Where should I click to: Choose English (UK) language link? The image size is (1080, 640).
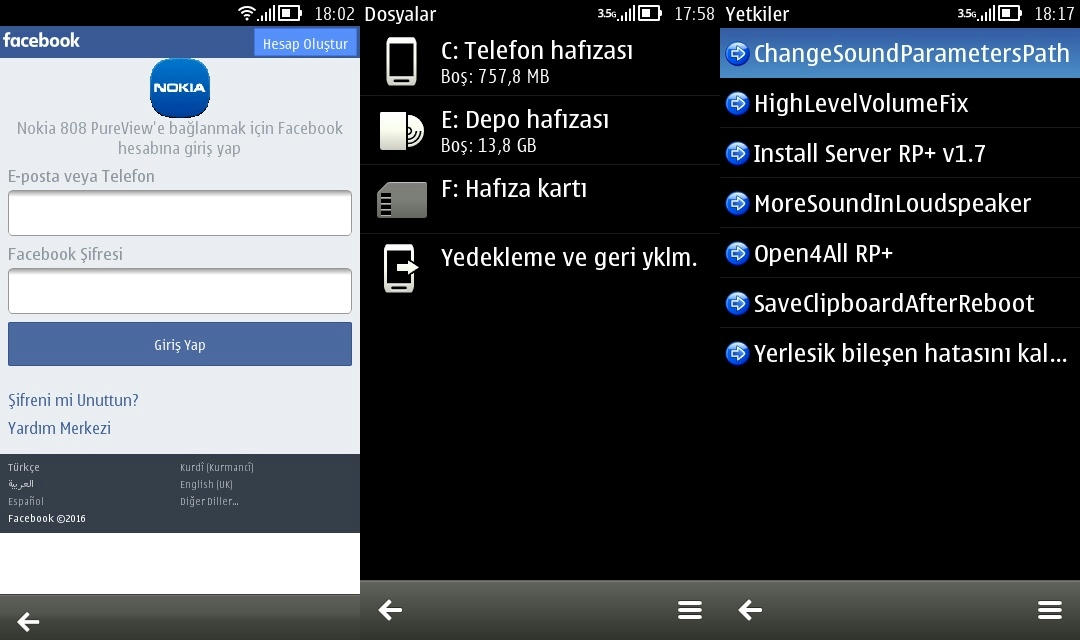pos(207,484)
